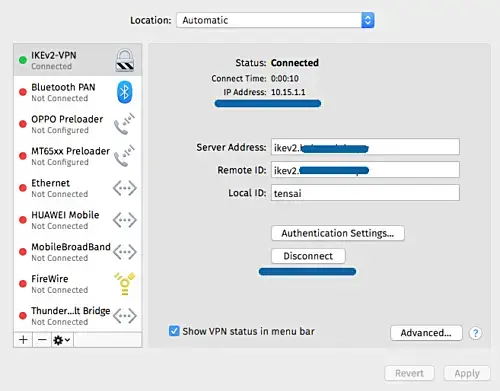Click the Ethernet arrows icon
The image size is (500, 391).
point(124,188)
